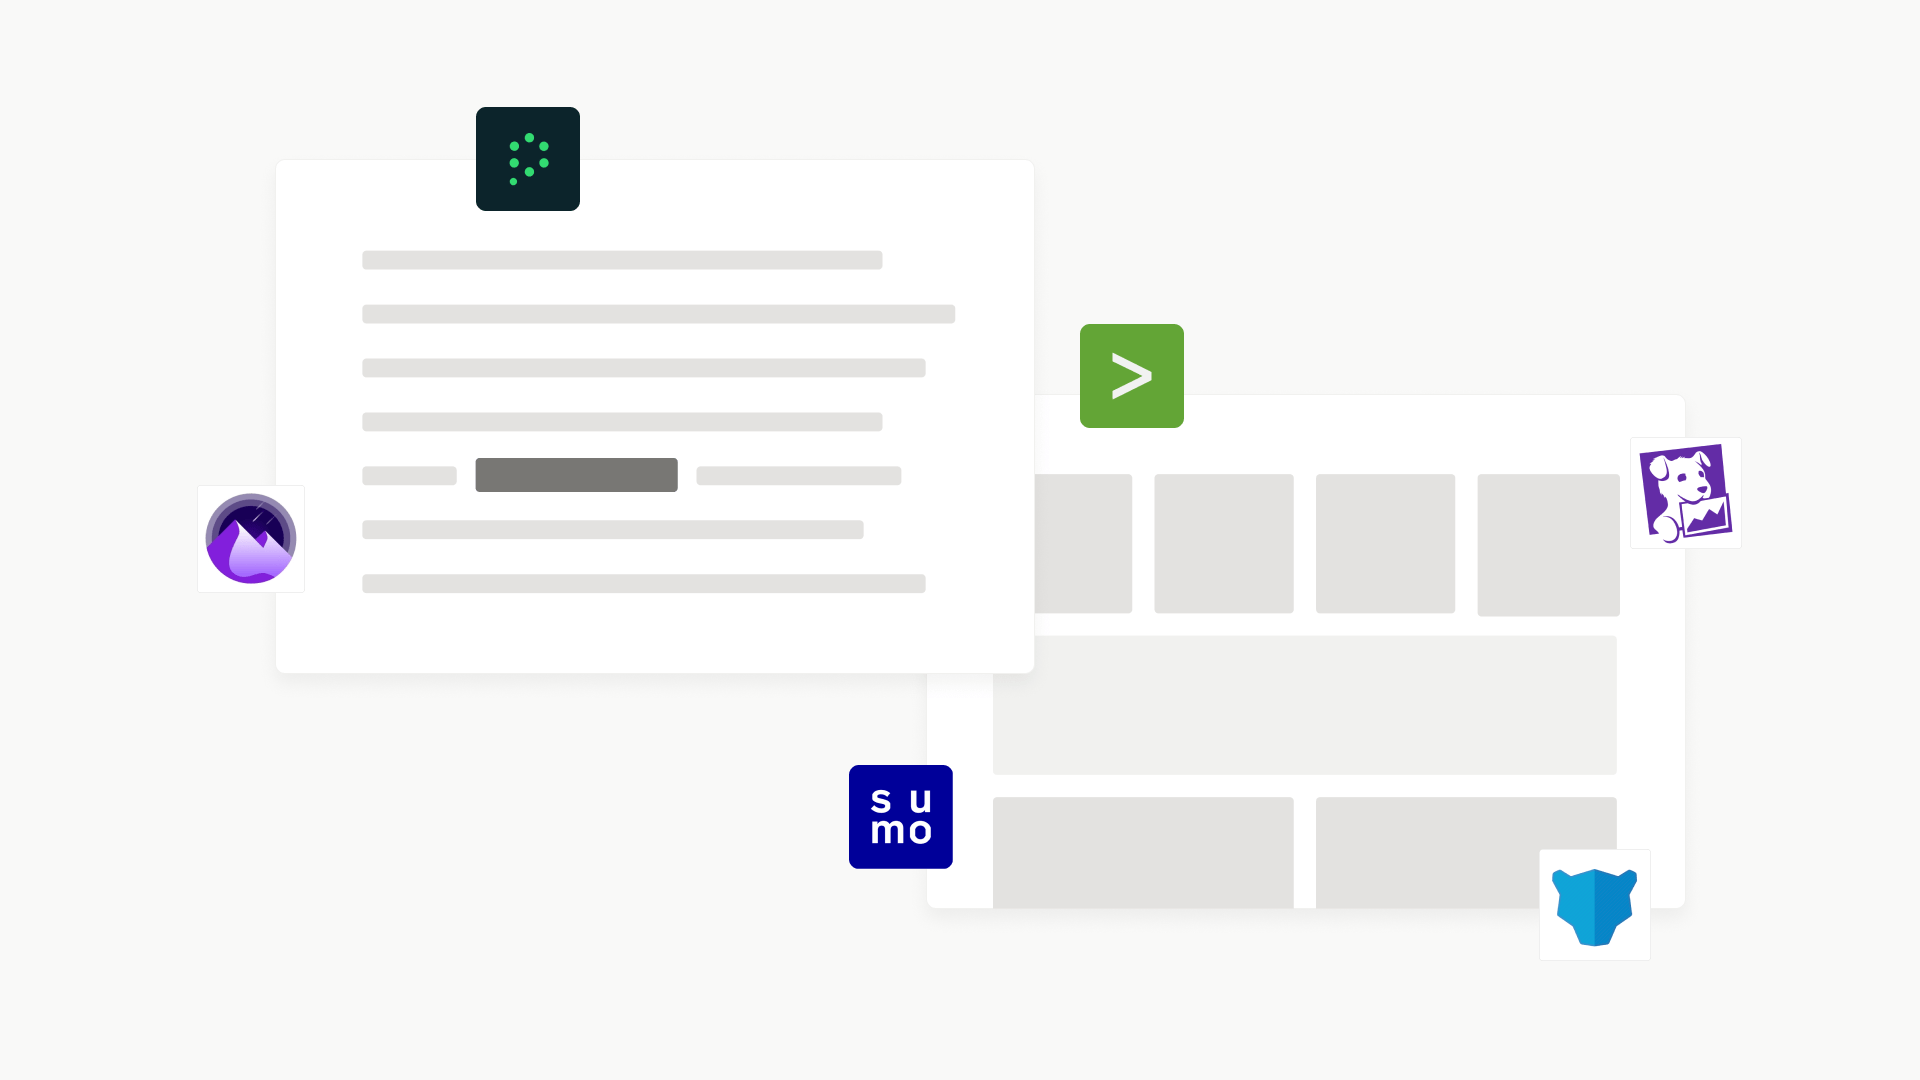1920x1080 pixels.
Task: Open Datadog monitoring dashboard
Action: [x=1685, y=492]
